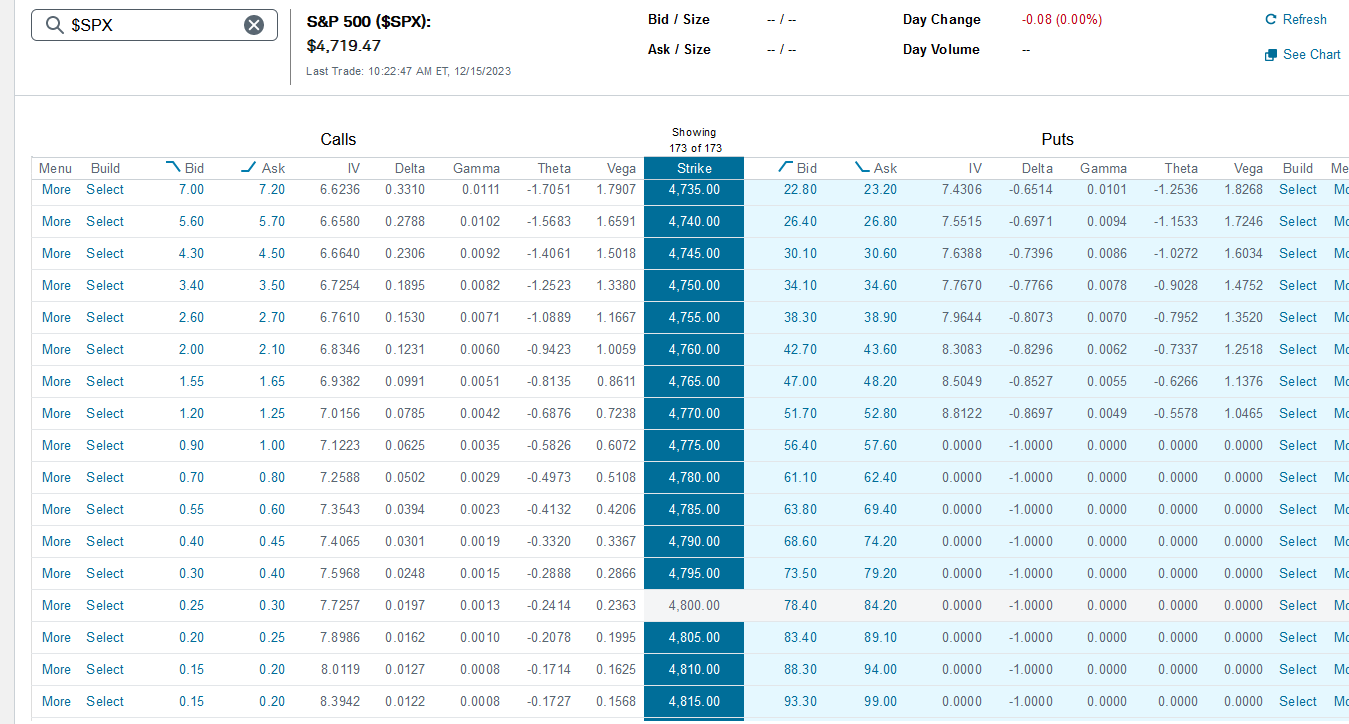
Task: Open the puts More menu for strike 4,740
Action: (1340, 221)
